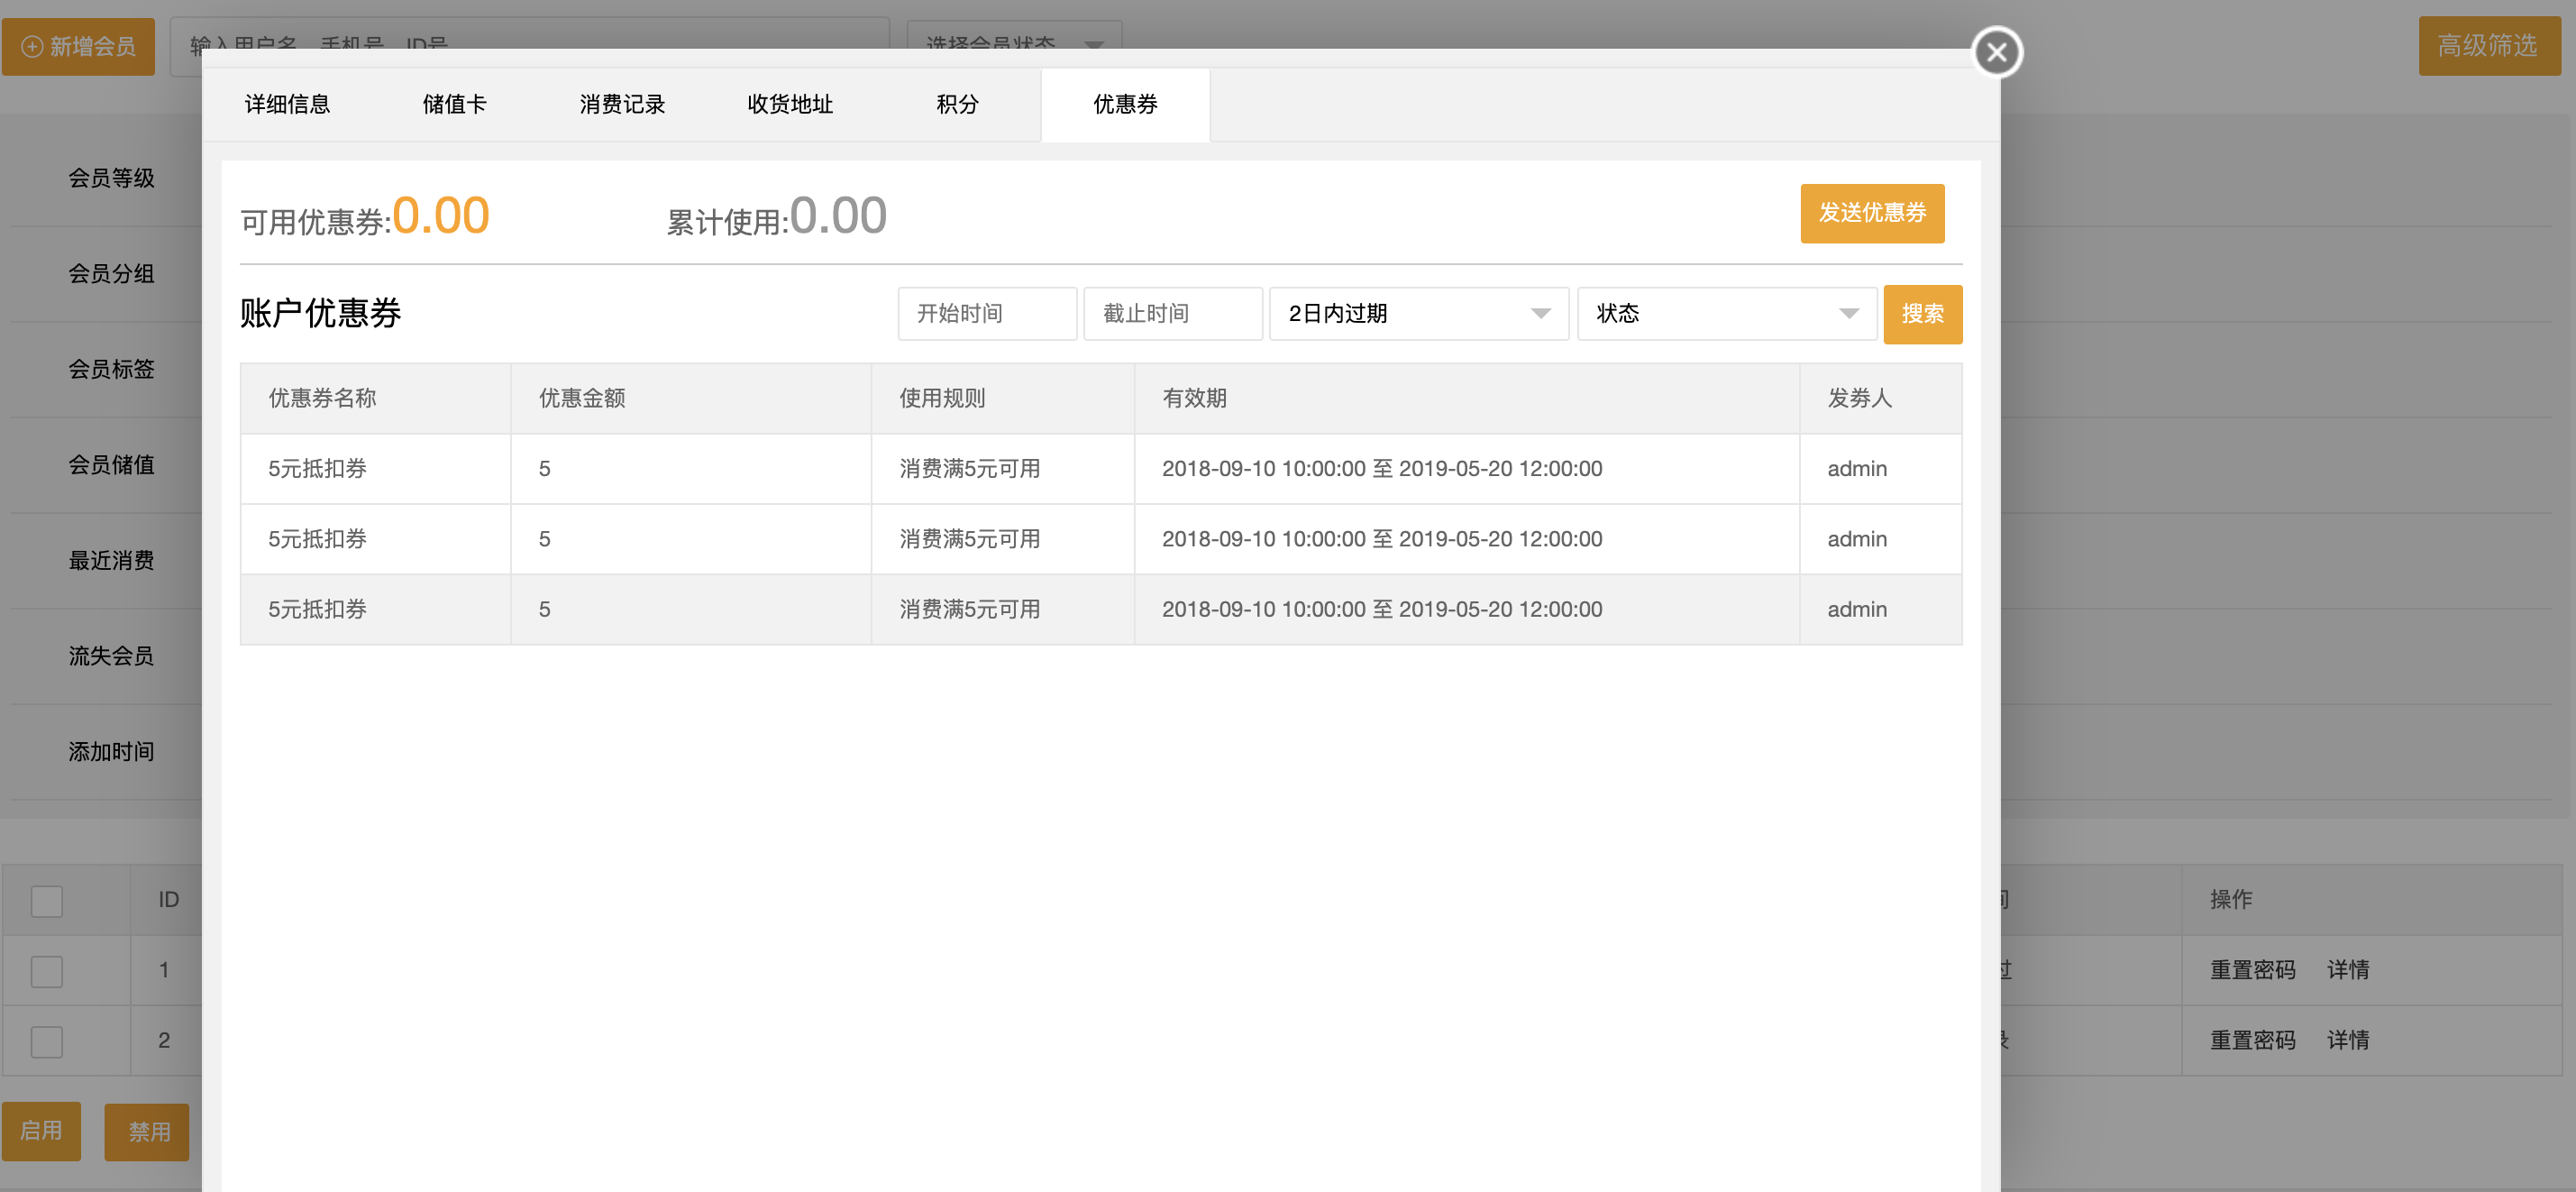
Task: Click the 账户优惠券 heading
Action: (320, 313)
